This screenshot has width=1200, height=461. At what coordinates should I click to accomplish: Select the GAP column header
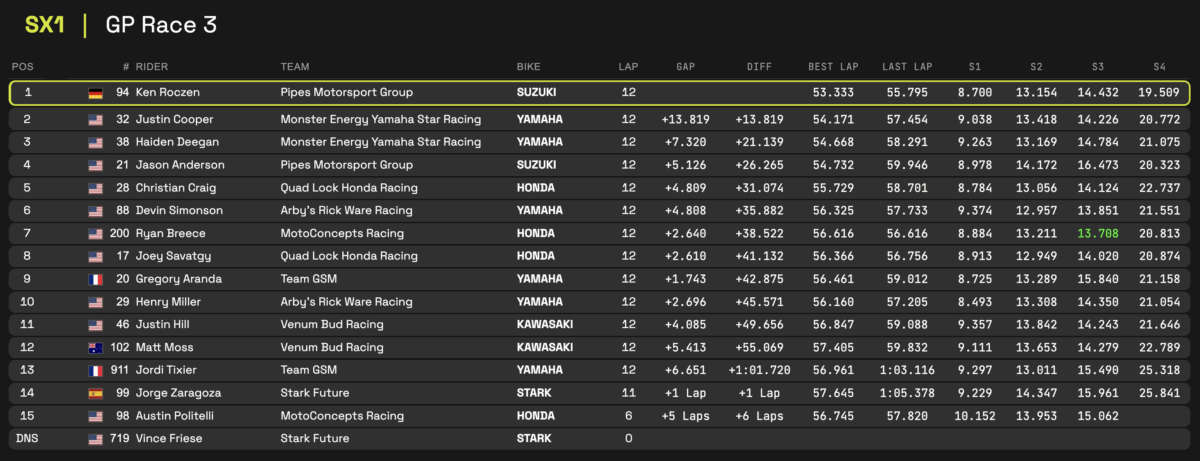tap(685, 67)
